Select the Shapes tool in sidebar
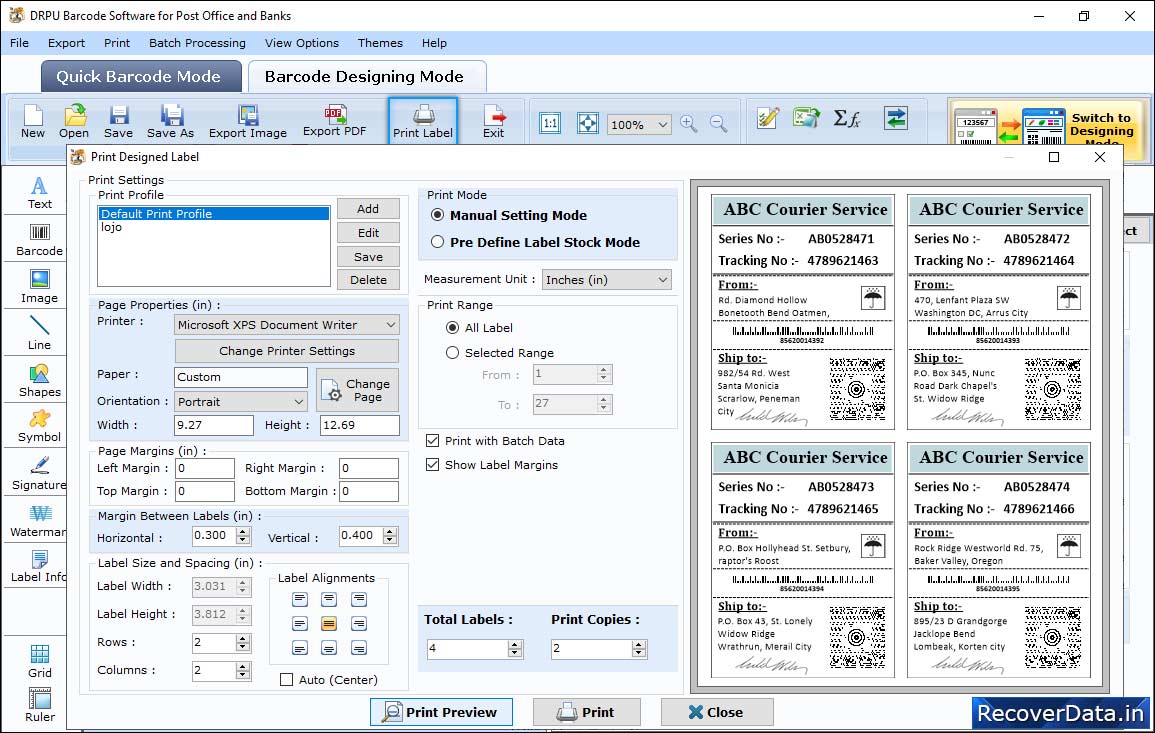 [x=39, y=381]
